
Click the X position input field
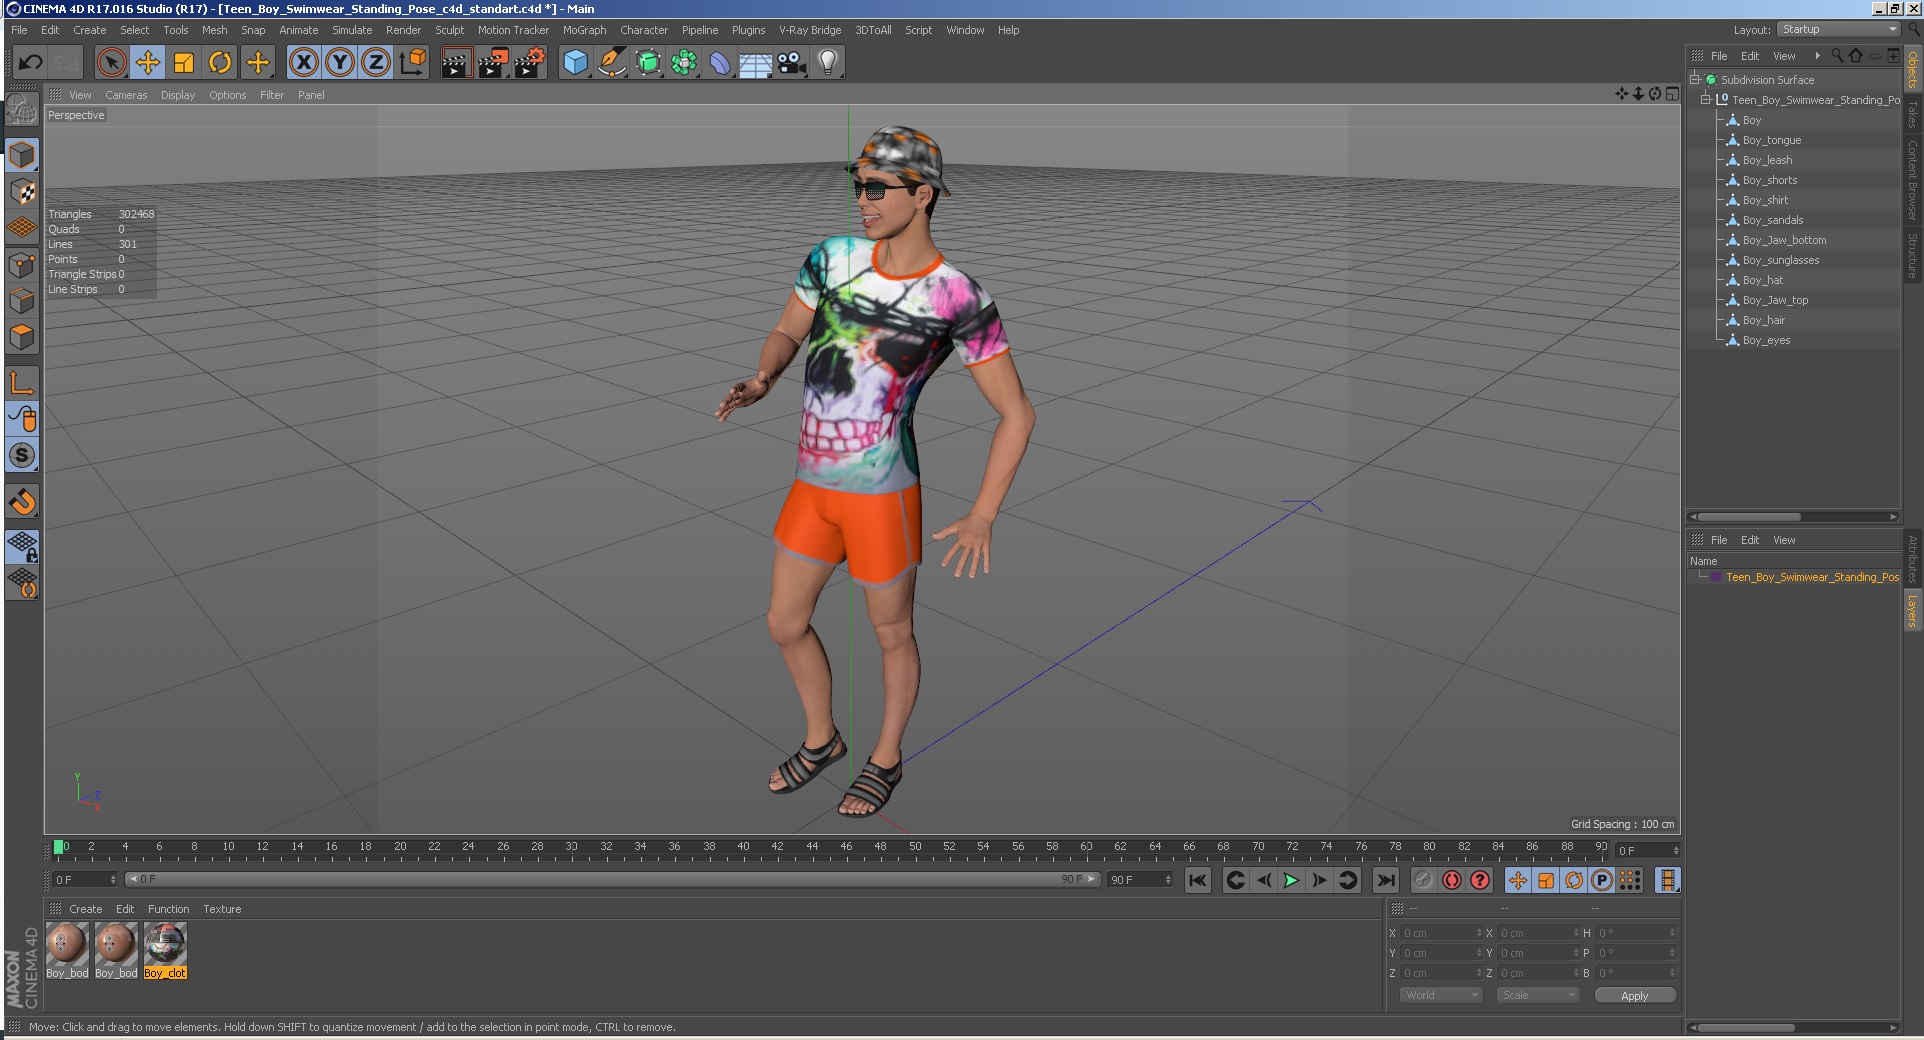tap(1440, 933)
